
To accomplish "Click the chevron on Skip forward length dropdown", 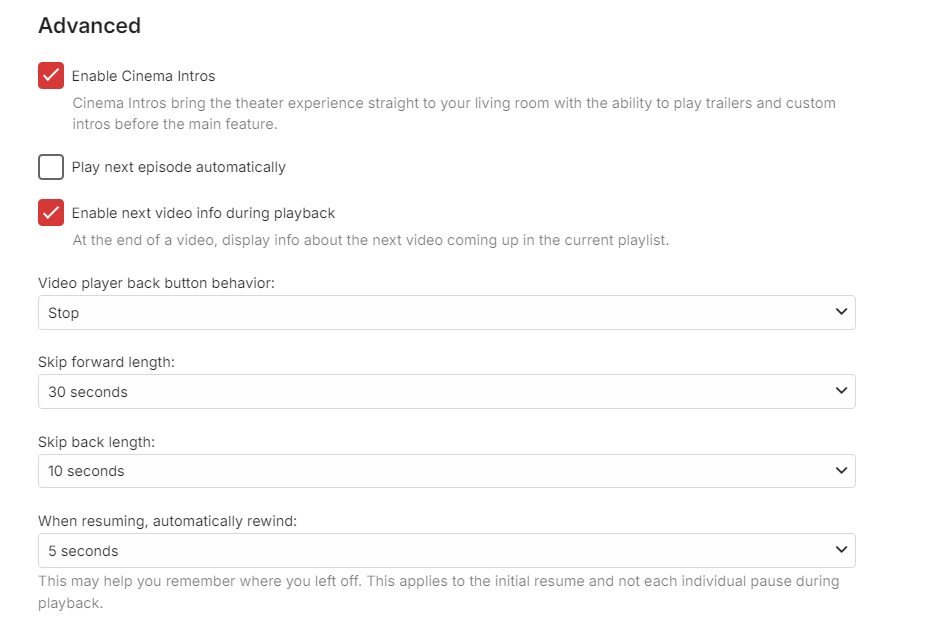I will (x=843, y=391).
